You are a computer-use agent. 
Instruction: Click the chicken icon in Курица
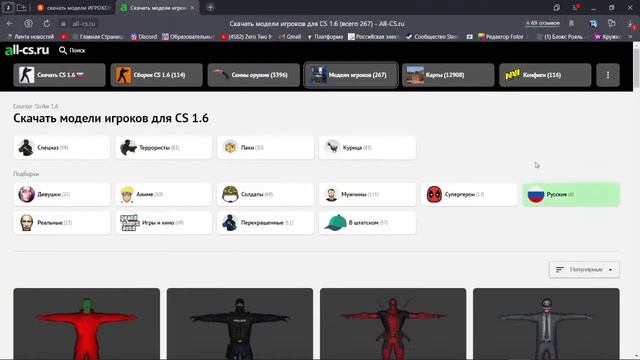332,147
